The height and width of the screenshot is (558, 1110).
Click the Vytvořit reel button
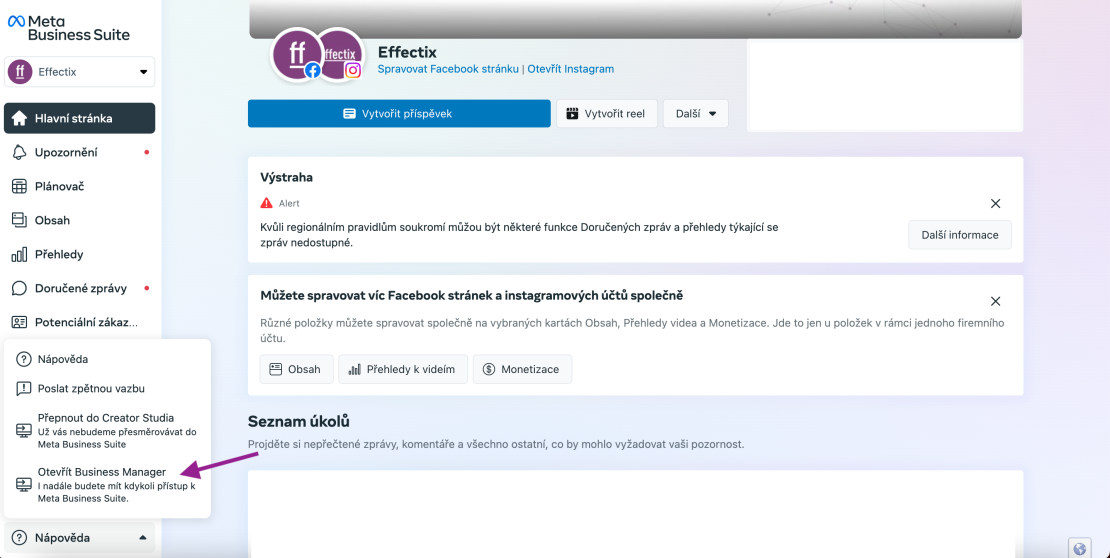[607, 113]
